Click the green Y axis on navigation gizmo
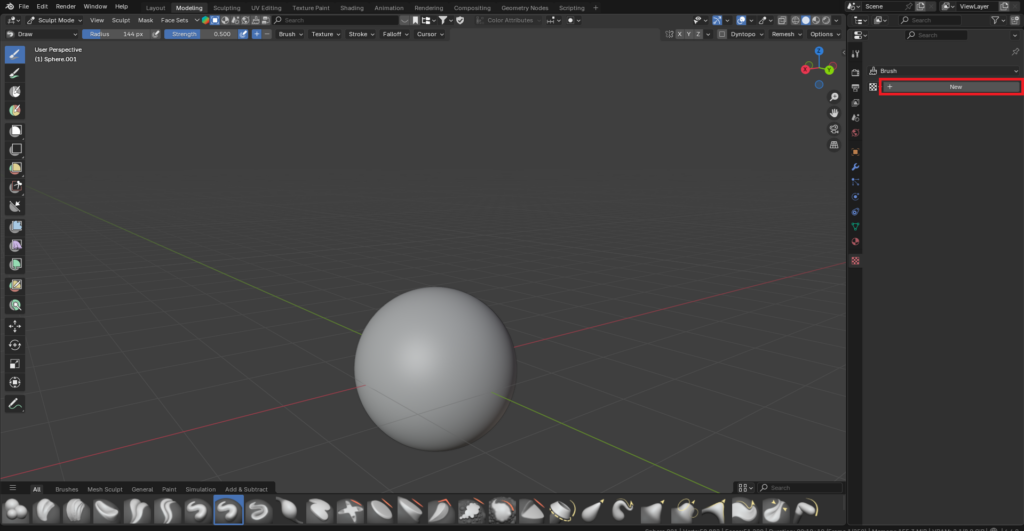The image size is (1024, 531). coord(829,70)
